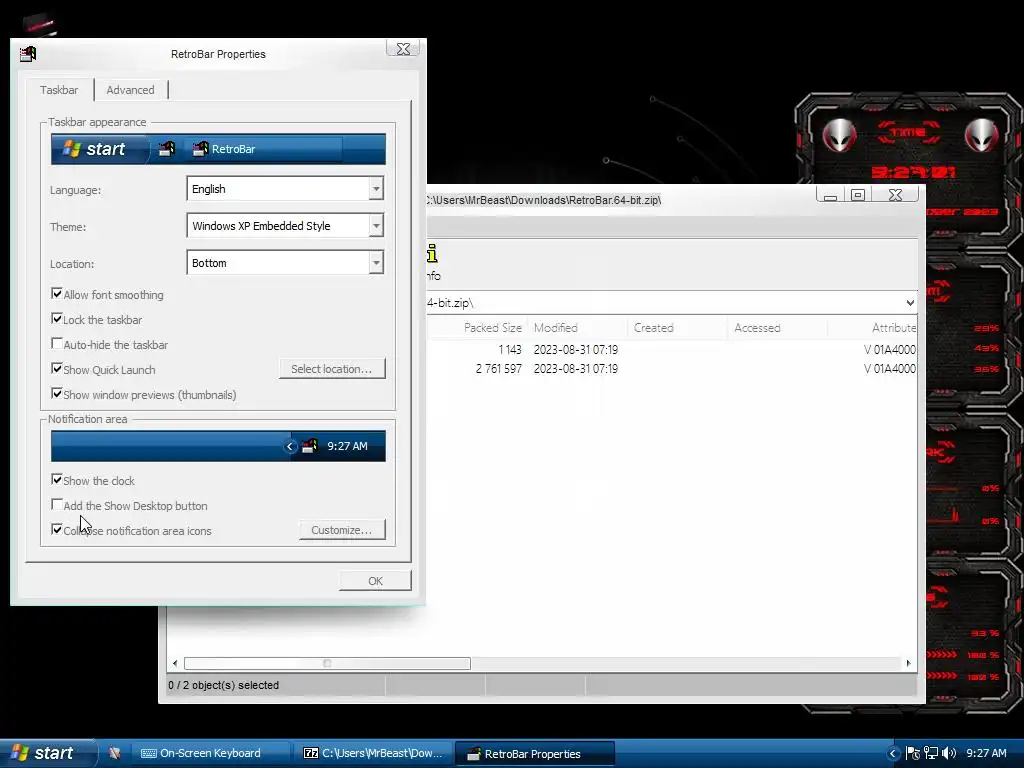Viewport: 1024px width, 768px height.
Task: Click the RetroBar Properties taskbar button
Action: point(534,754)
